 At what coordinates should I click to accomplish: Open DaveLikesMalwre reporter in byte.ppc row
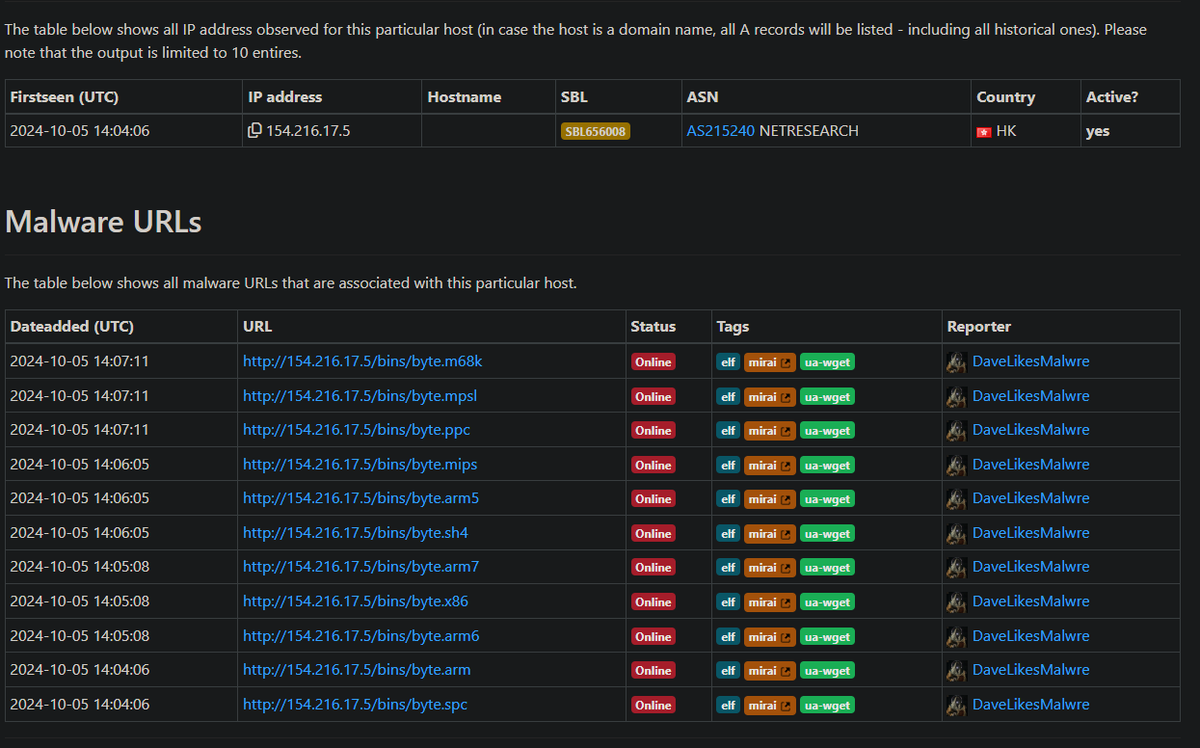(x=1031, y=430)
